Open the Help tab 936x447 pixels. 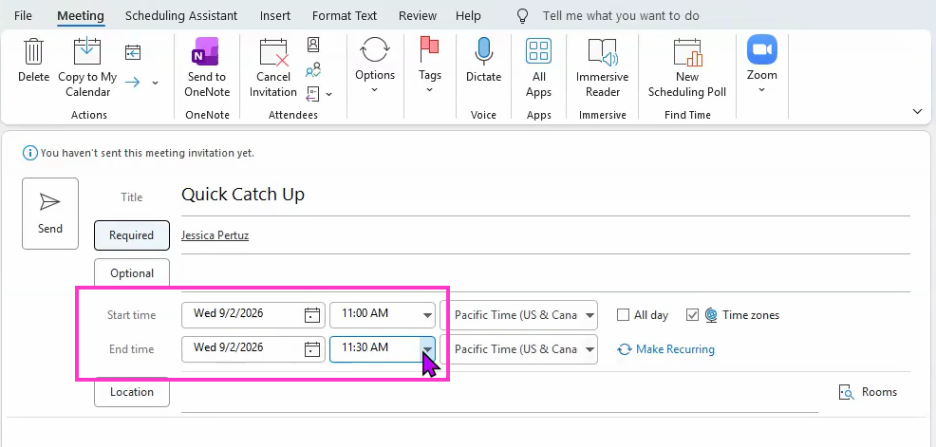click(468, 16)
